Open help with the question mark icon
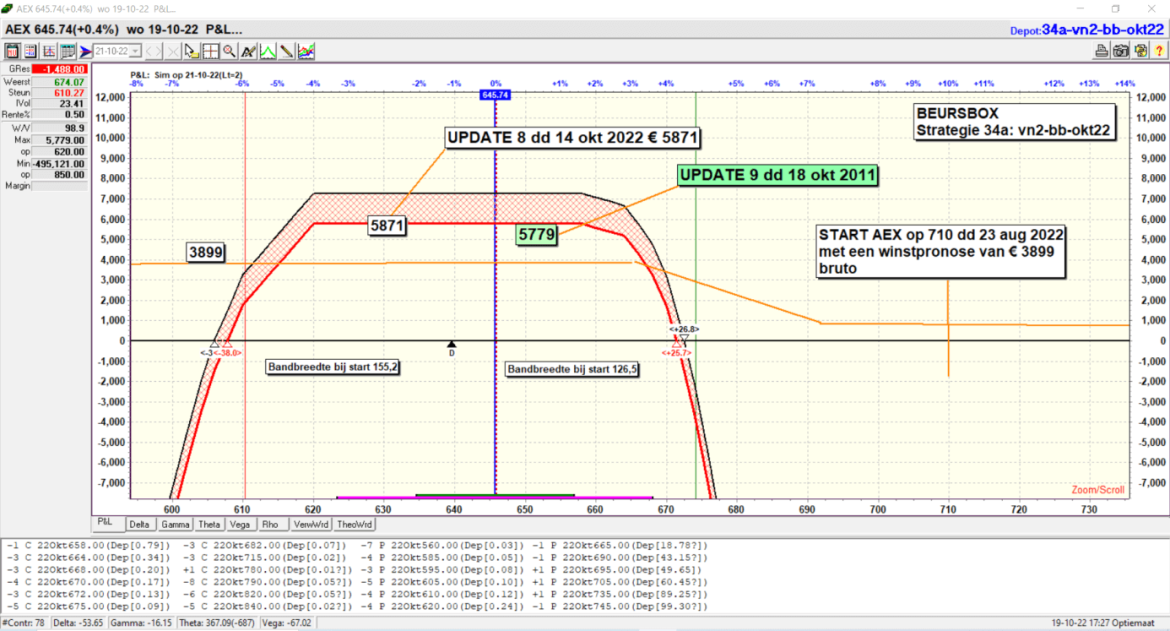 (x=1159, y=51)
